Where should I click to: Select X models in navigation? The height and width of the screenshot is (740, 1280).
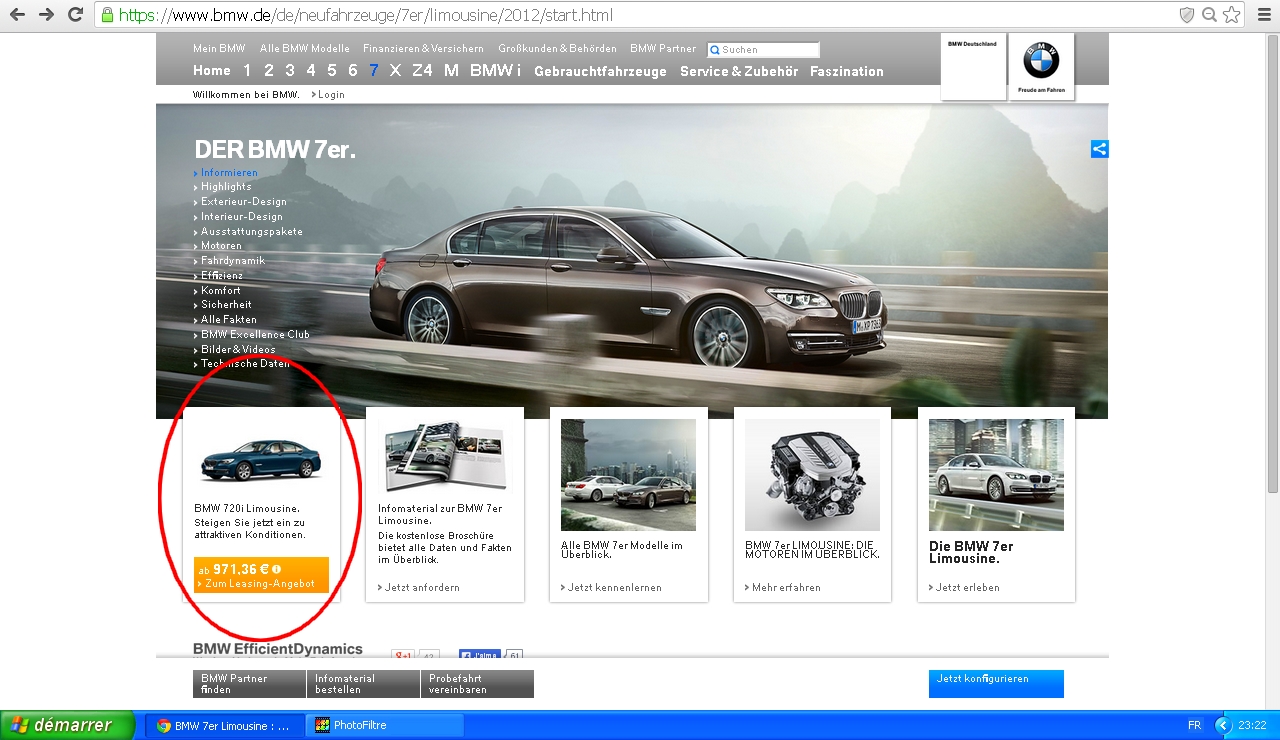(x=396, y=71)
